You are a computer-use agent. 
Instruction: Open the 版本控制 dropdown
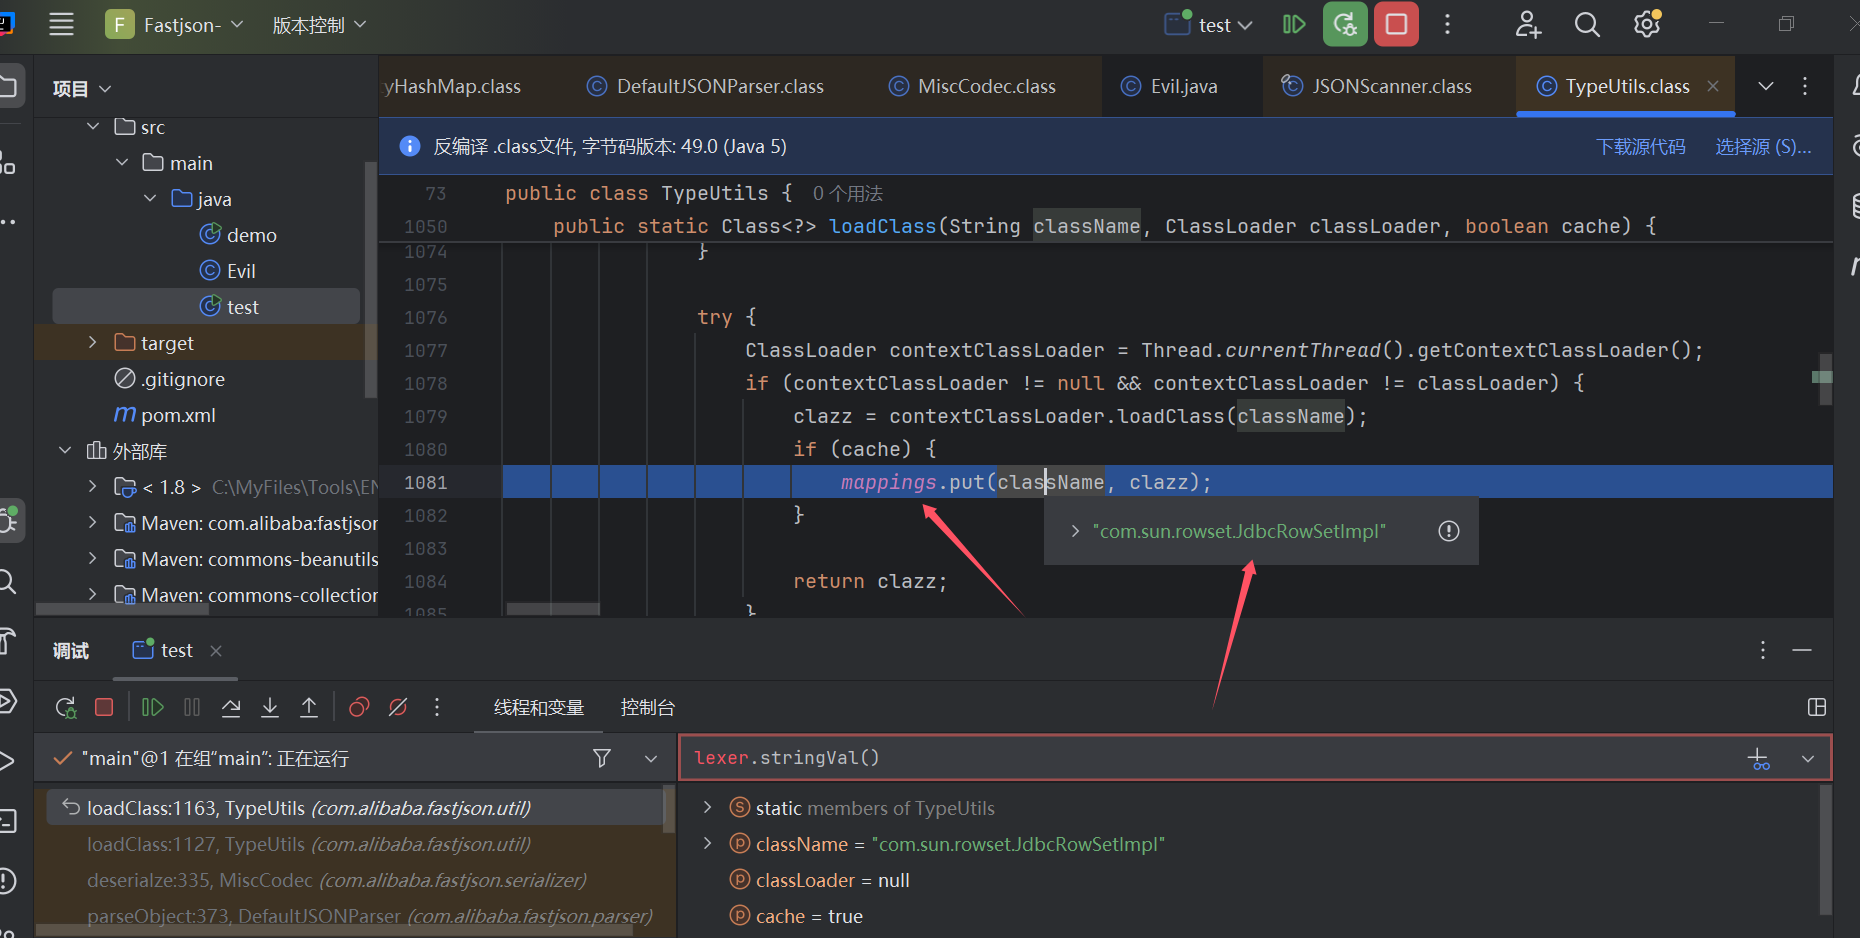pos(319,25)
